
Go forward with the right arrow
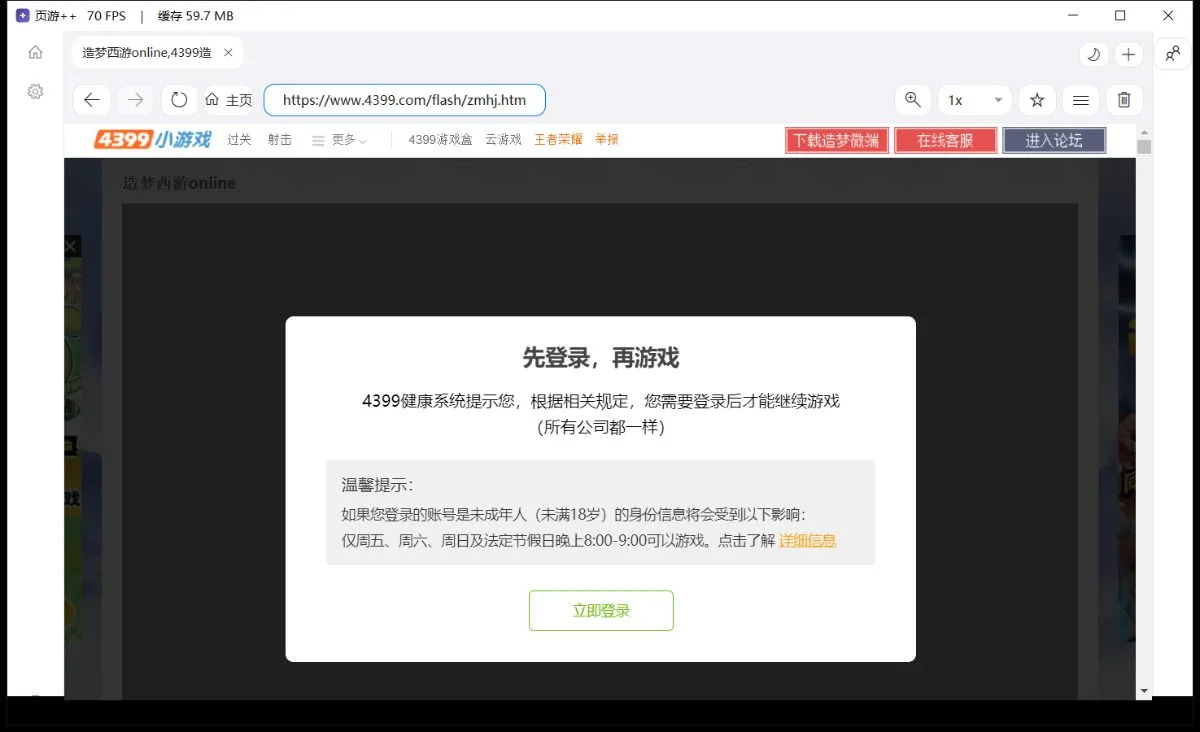pyautogui.click(x=136, y=100)
